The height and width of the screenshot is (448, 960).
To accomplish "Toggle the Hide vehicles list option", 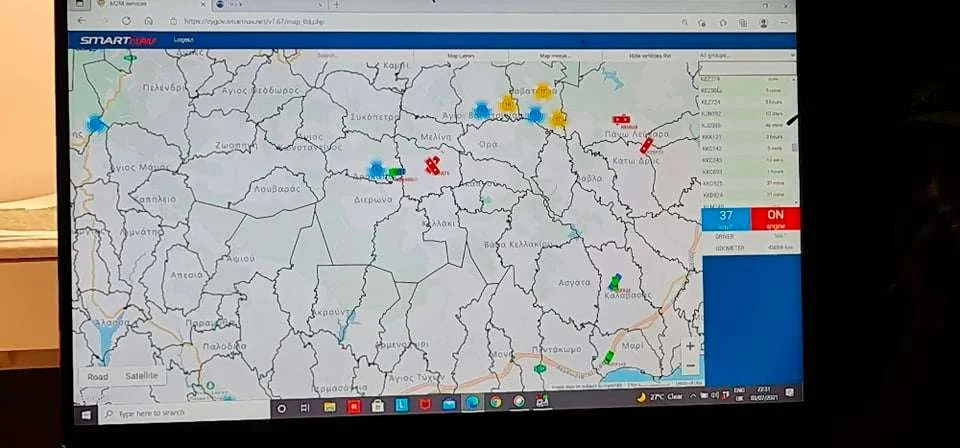I will (x=651, y=57).
